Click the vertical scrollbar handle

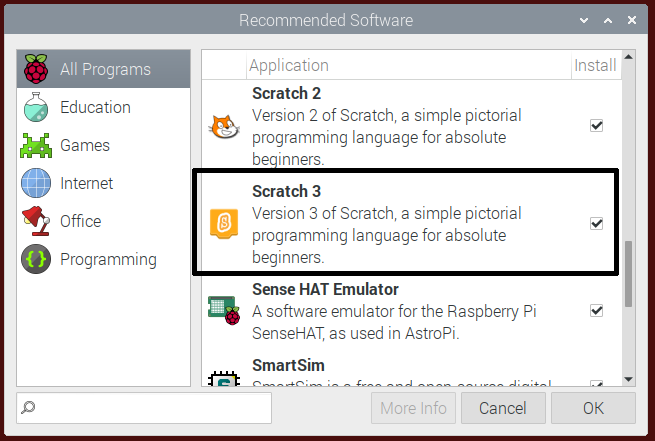pos(628,274)
